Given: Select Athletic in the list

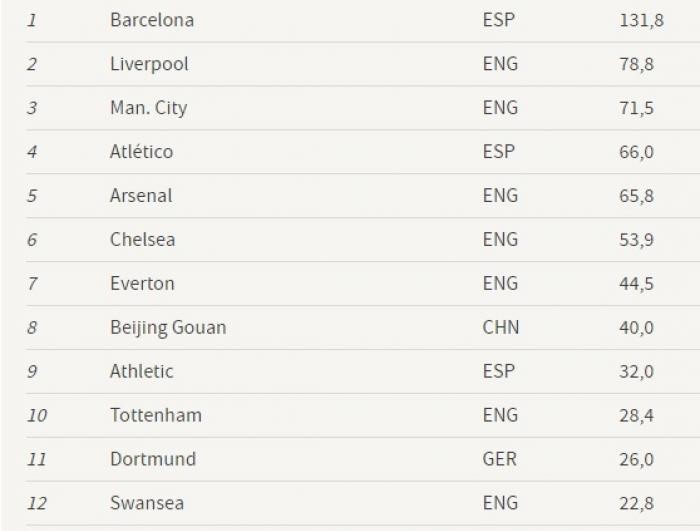Looking at the screenshot, I should (142, 372).
